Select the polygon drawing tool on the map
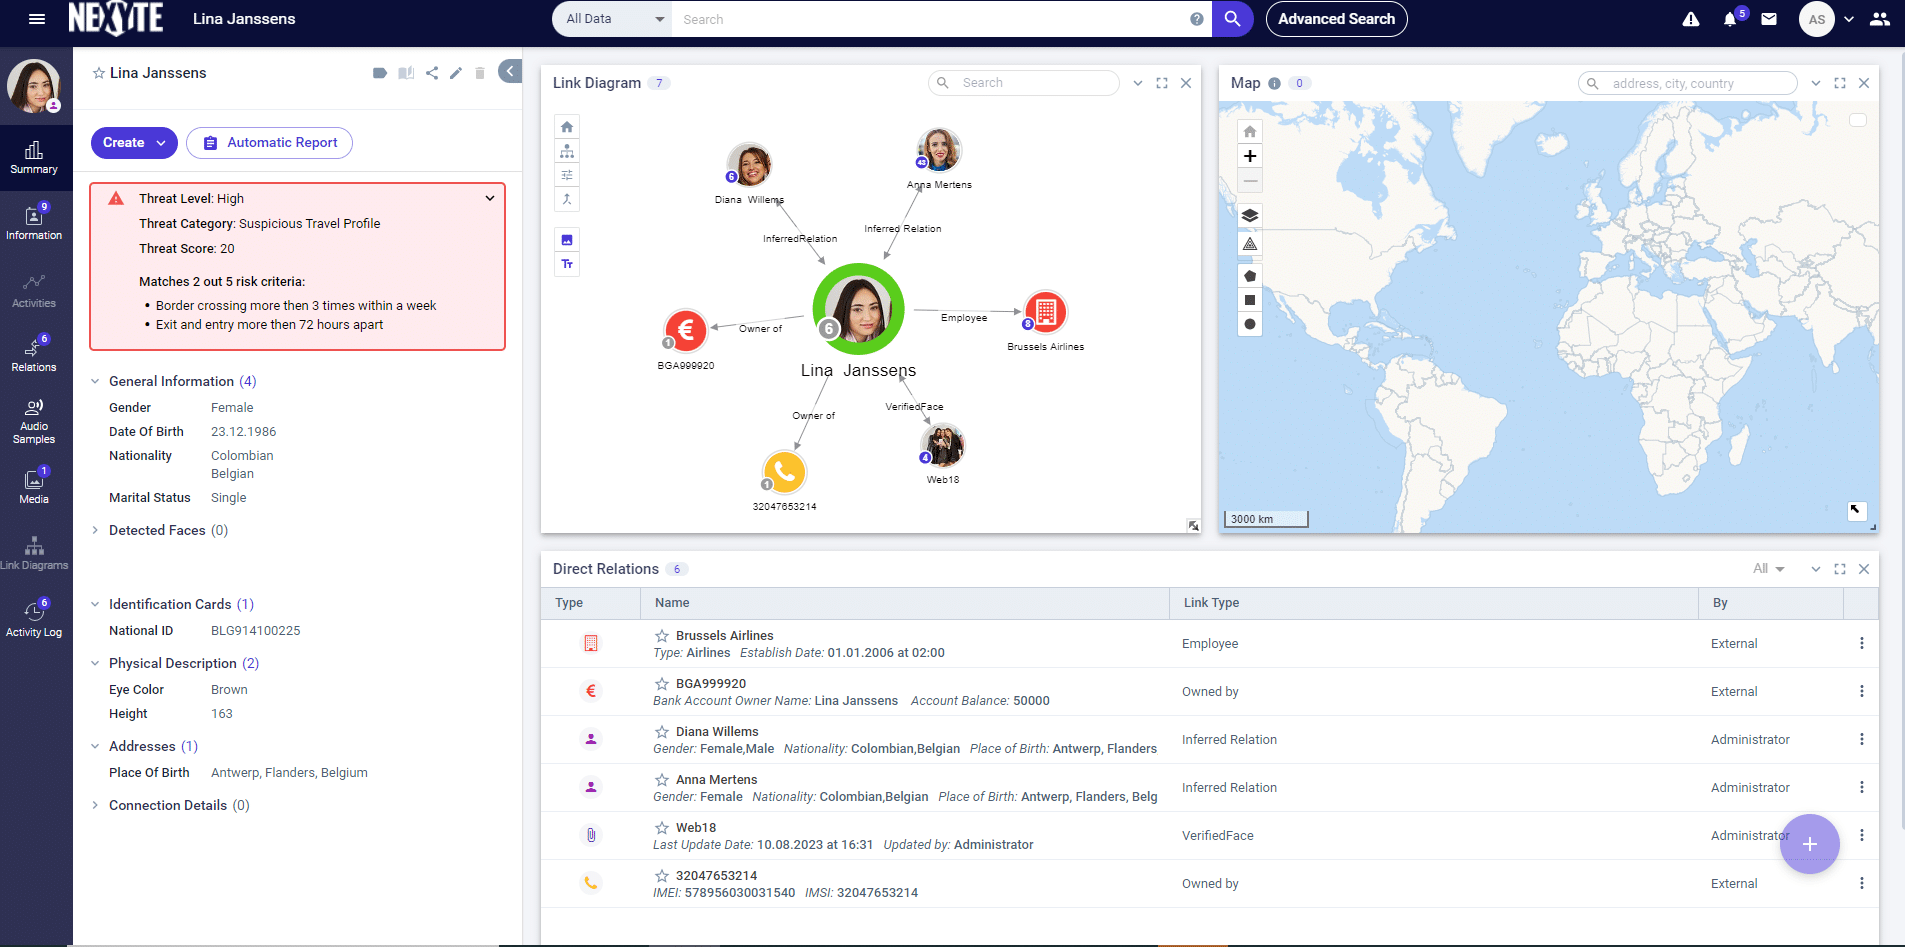The width and height of the screenshot is (1905, 947). tap(1249, 275)
